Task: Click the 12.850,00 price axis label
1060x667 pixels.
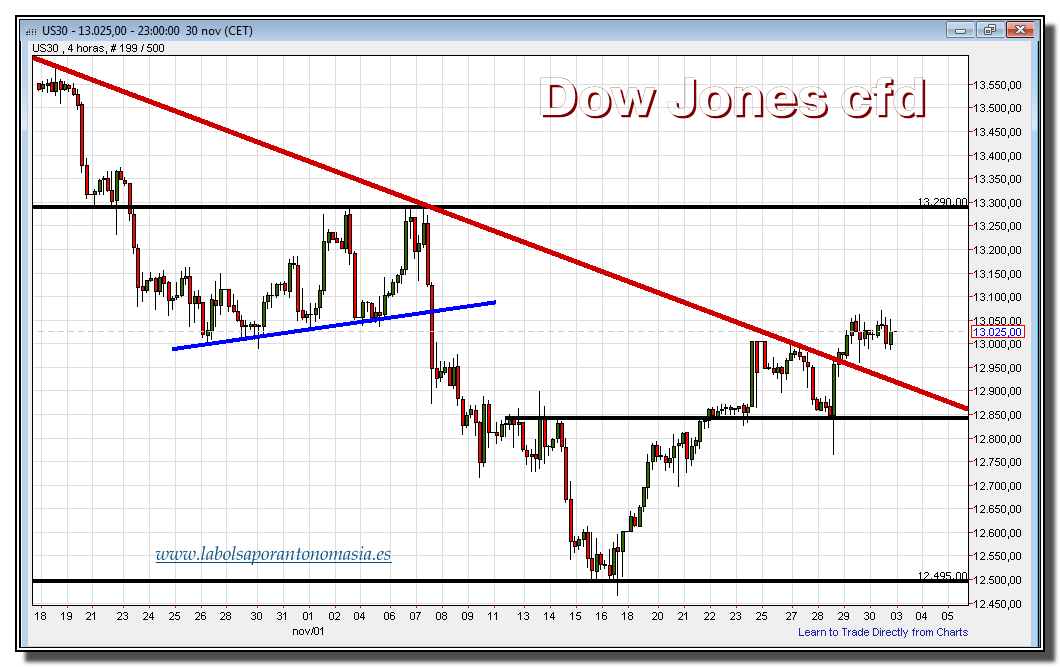Action: (x=997, y=415)
